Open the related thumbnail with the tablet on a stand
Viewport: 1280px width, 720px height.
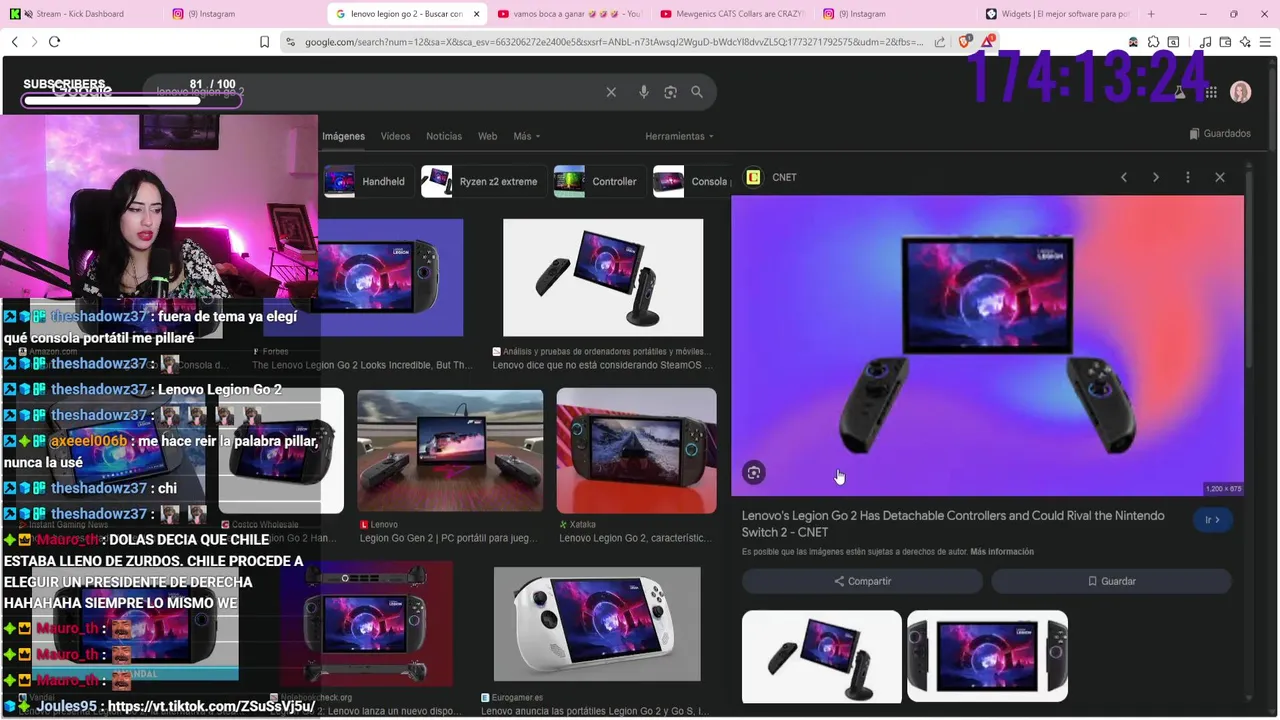click(x=822, y=656)
